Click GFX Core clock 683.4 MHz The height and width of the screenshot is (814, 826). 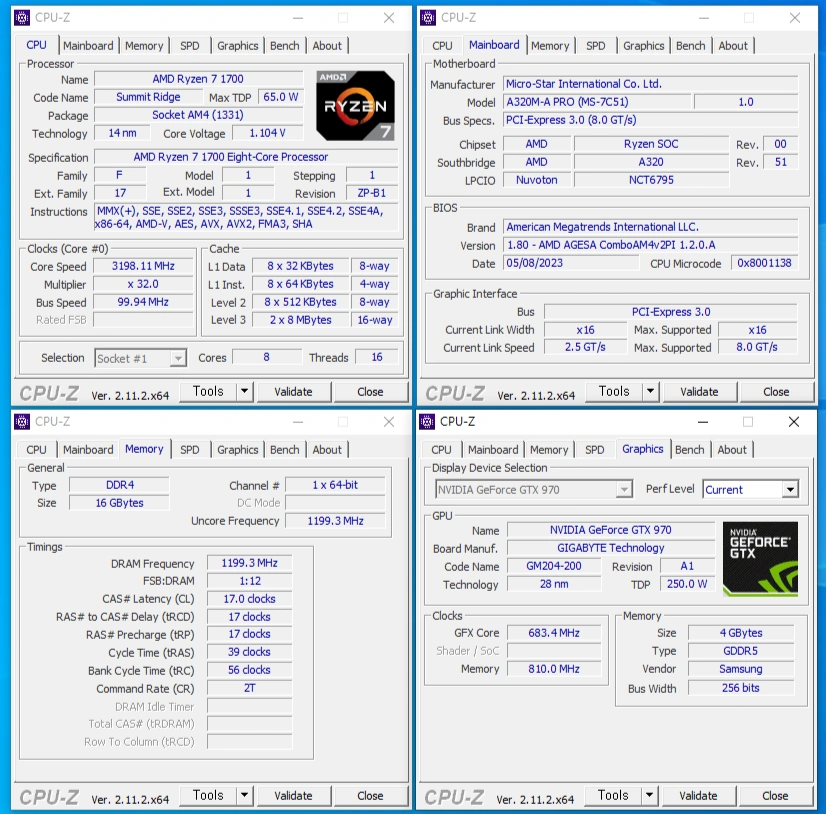[x=554, y=633]
